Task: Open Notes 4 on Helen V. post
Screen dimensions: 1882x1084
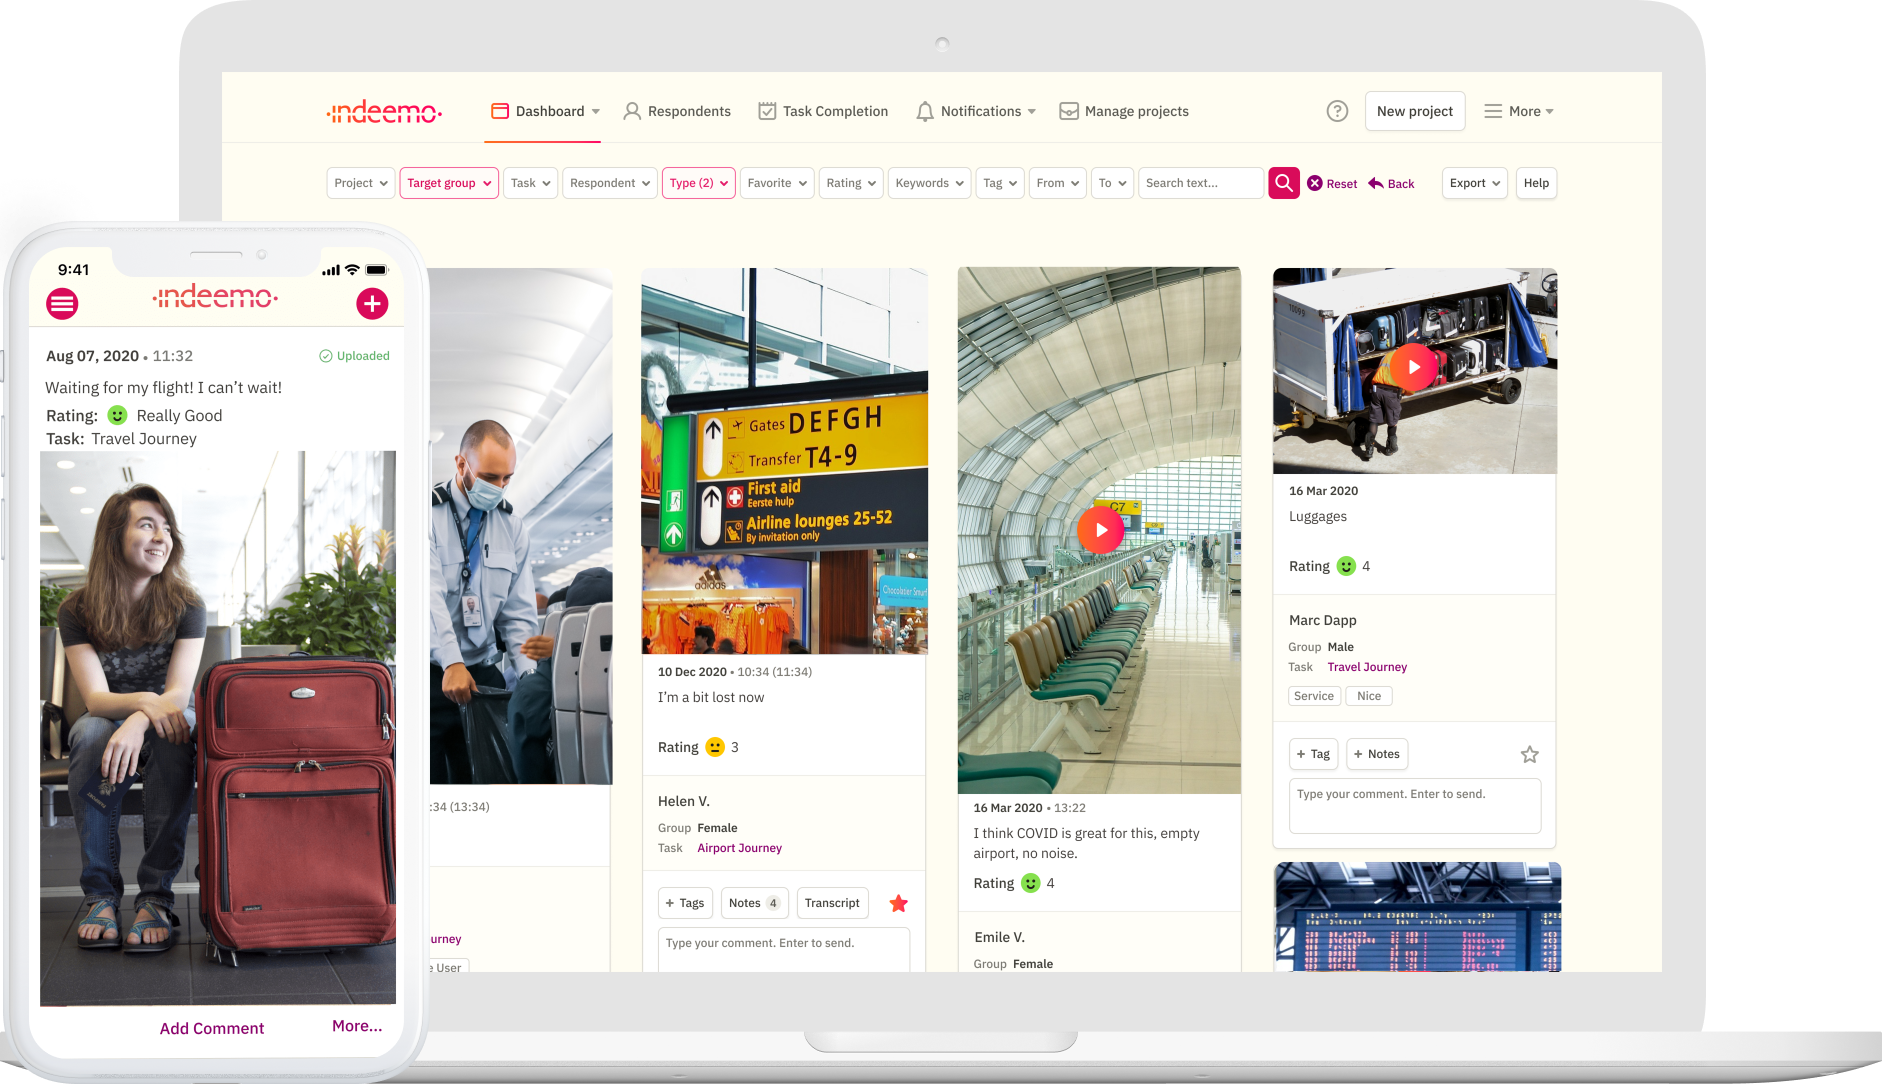Action: 755,903
